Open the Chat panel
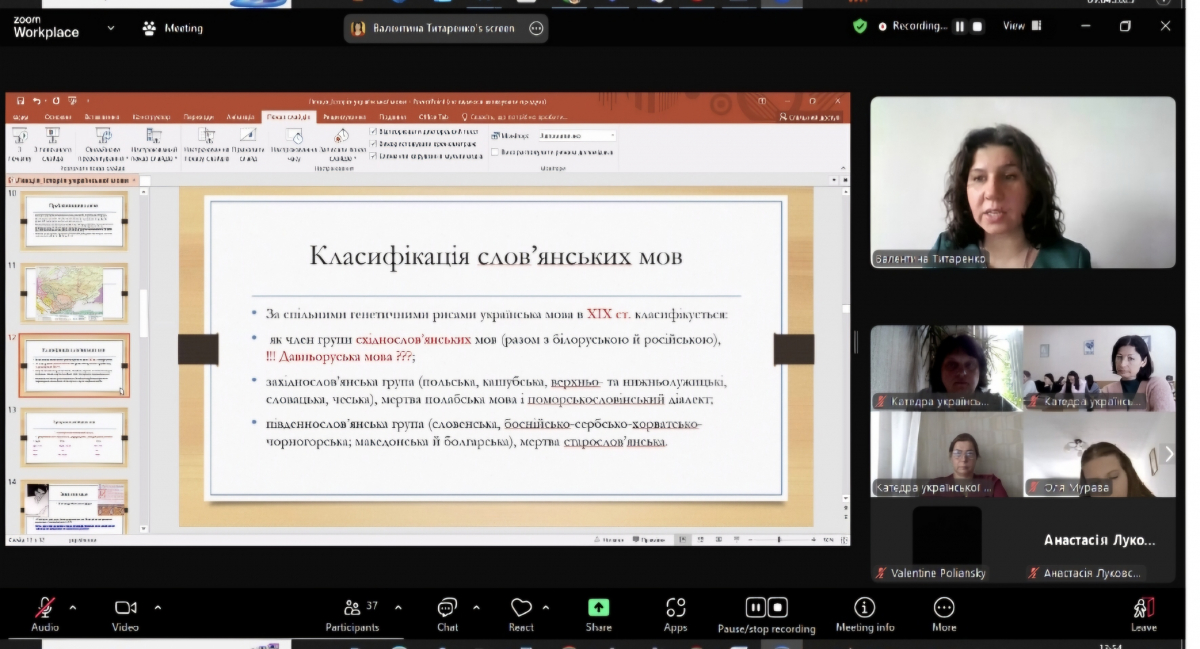The width and height of the screenshot is (1200, 649). point(447,613)
